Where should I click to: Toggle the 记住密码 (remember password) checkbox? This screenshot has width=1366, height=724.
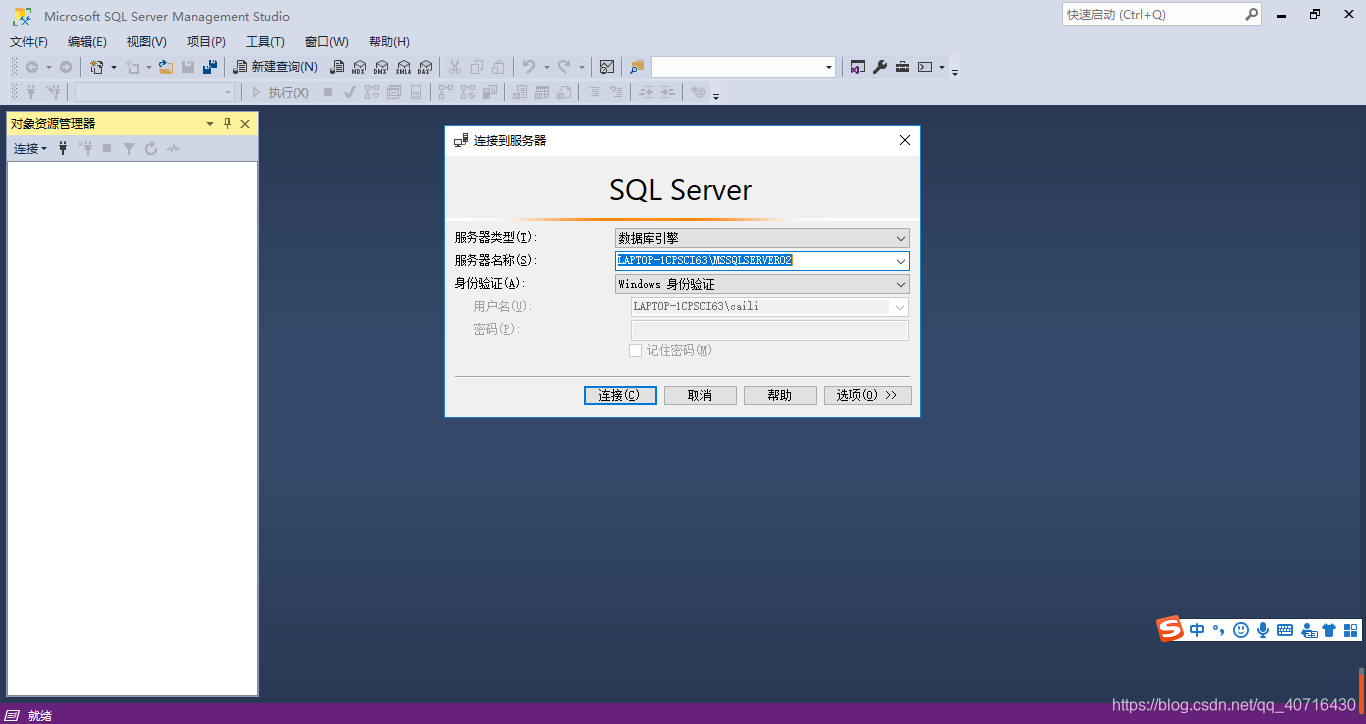pyautogui.click(x=635, y=350)
